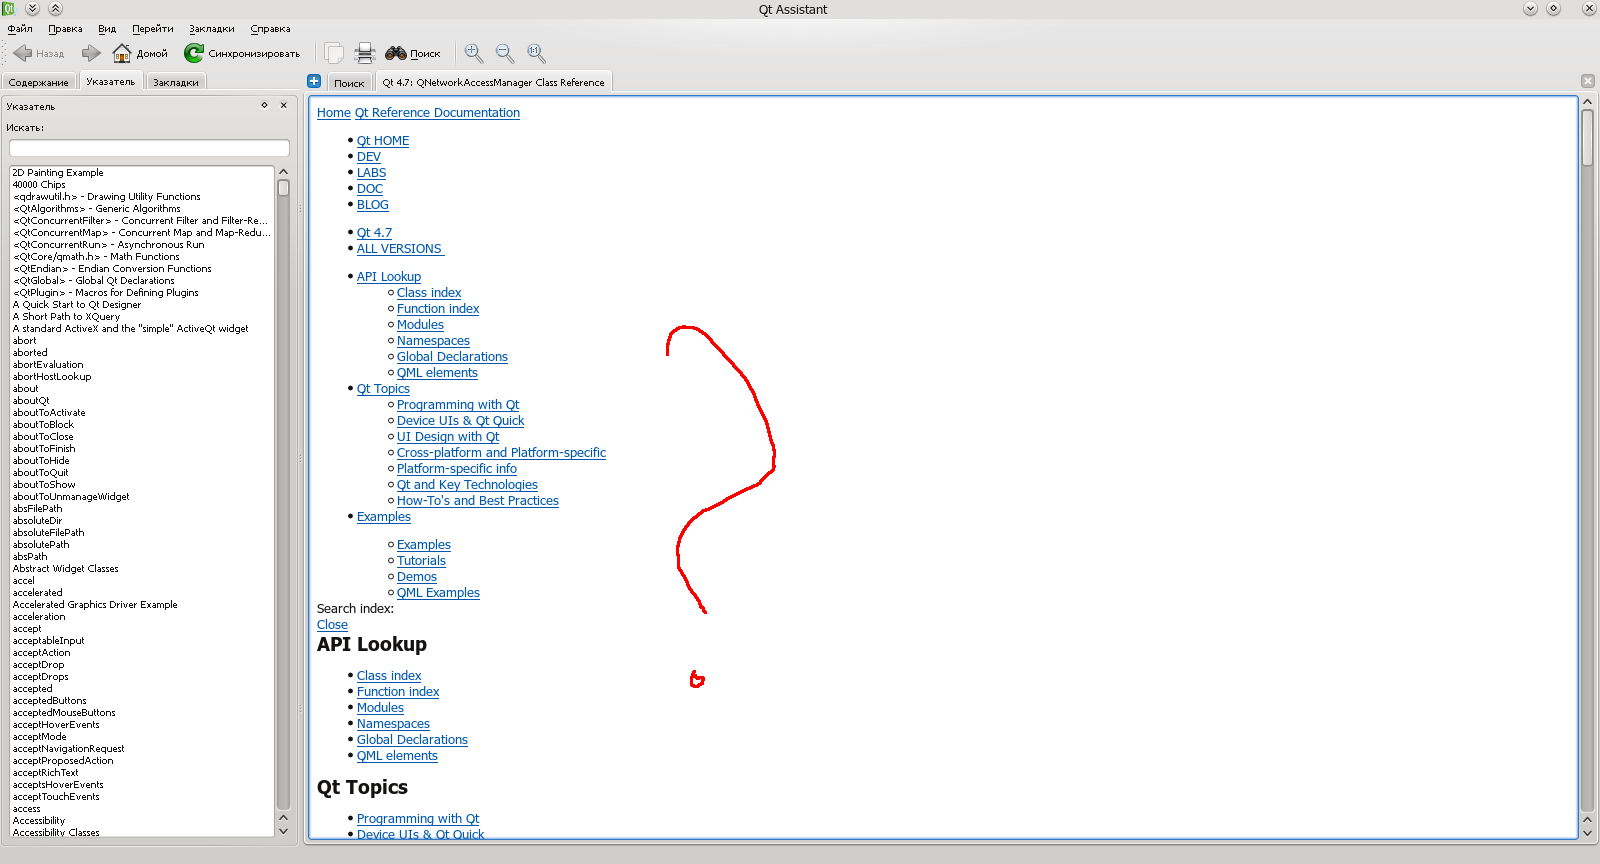1600x864 pixels.
Task: Switch to the Закладки sidebar tab
Action: click(x=176, y=82)
